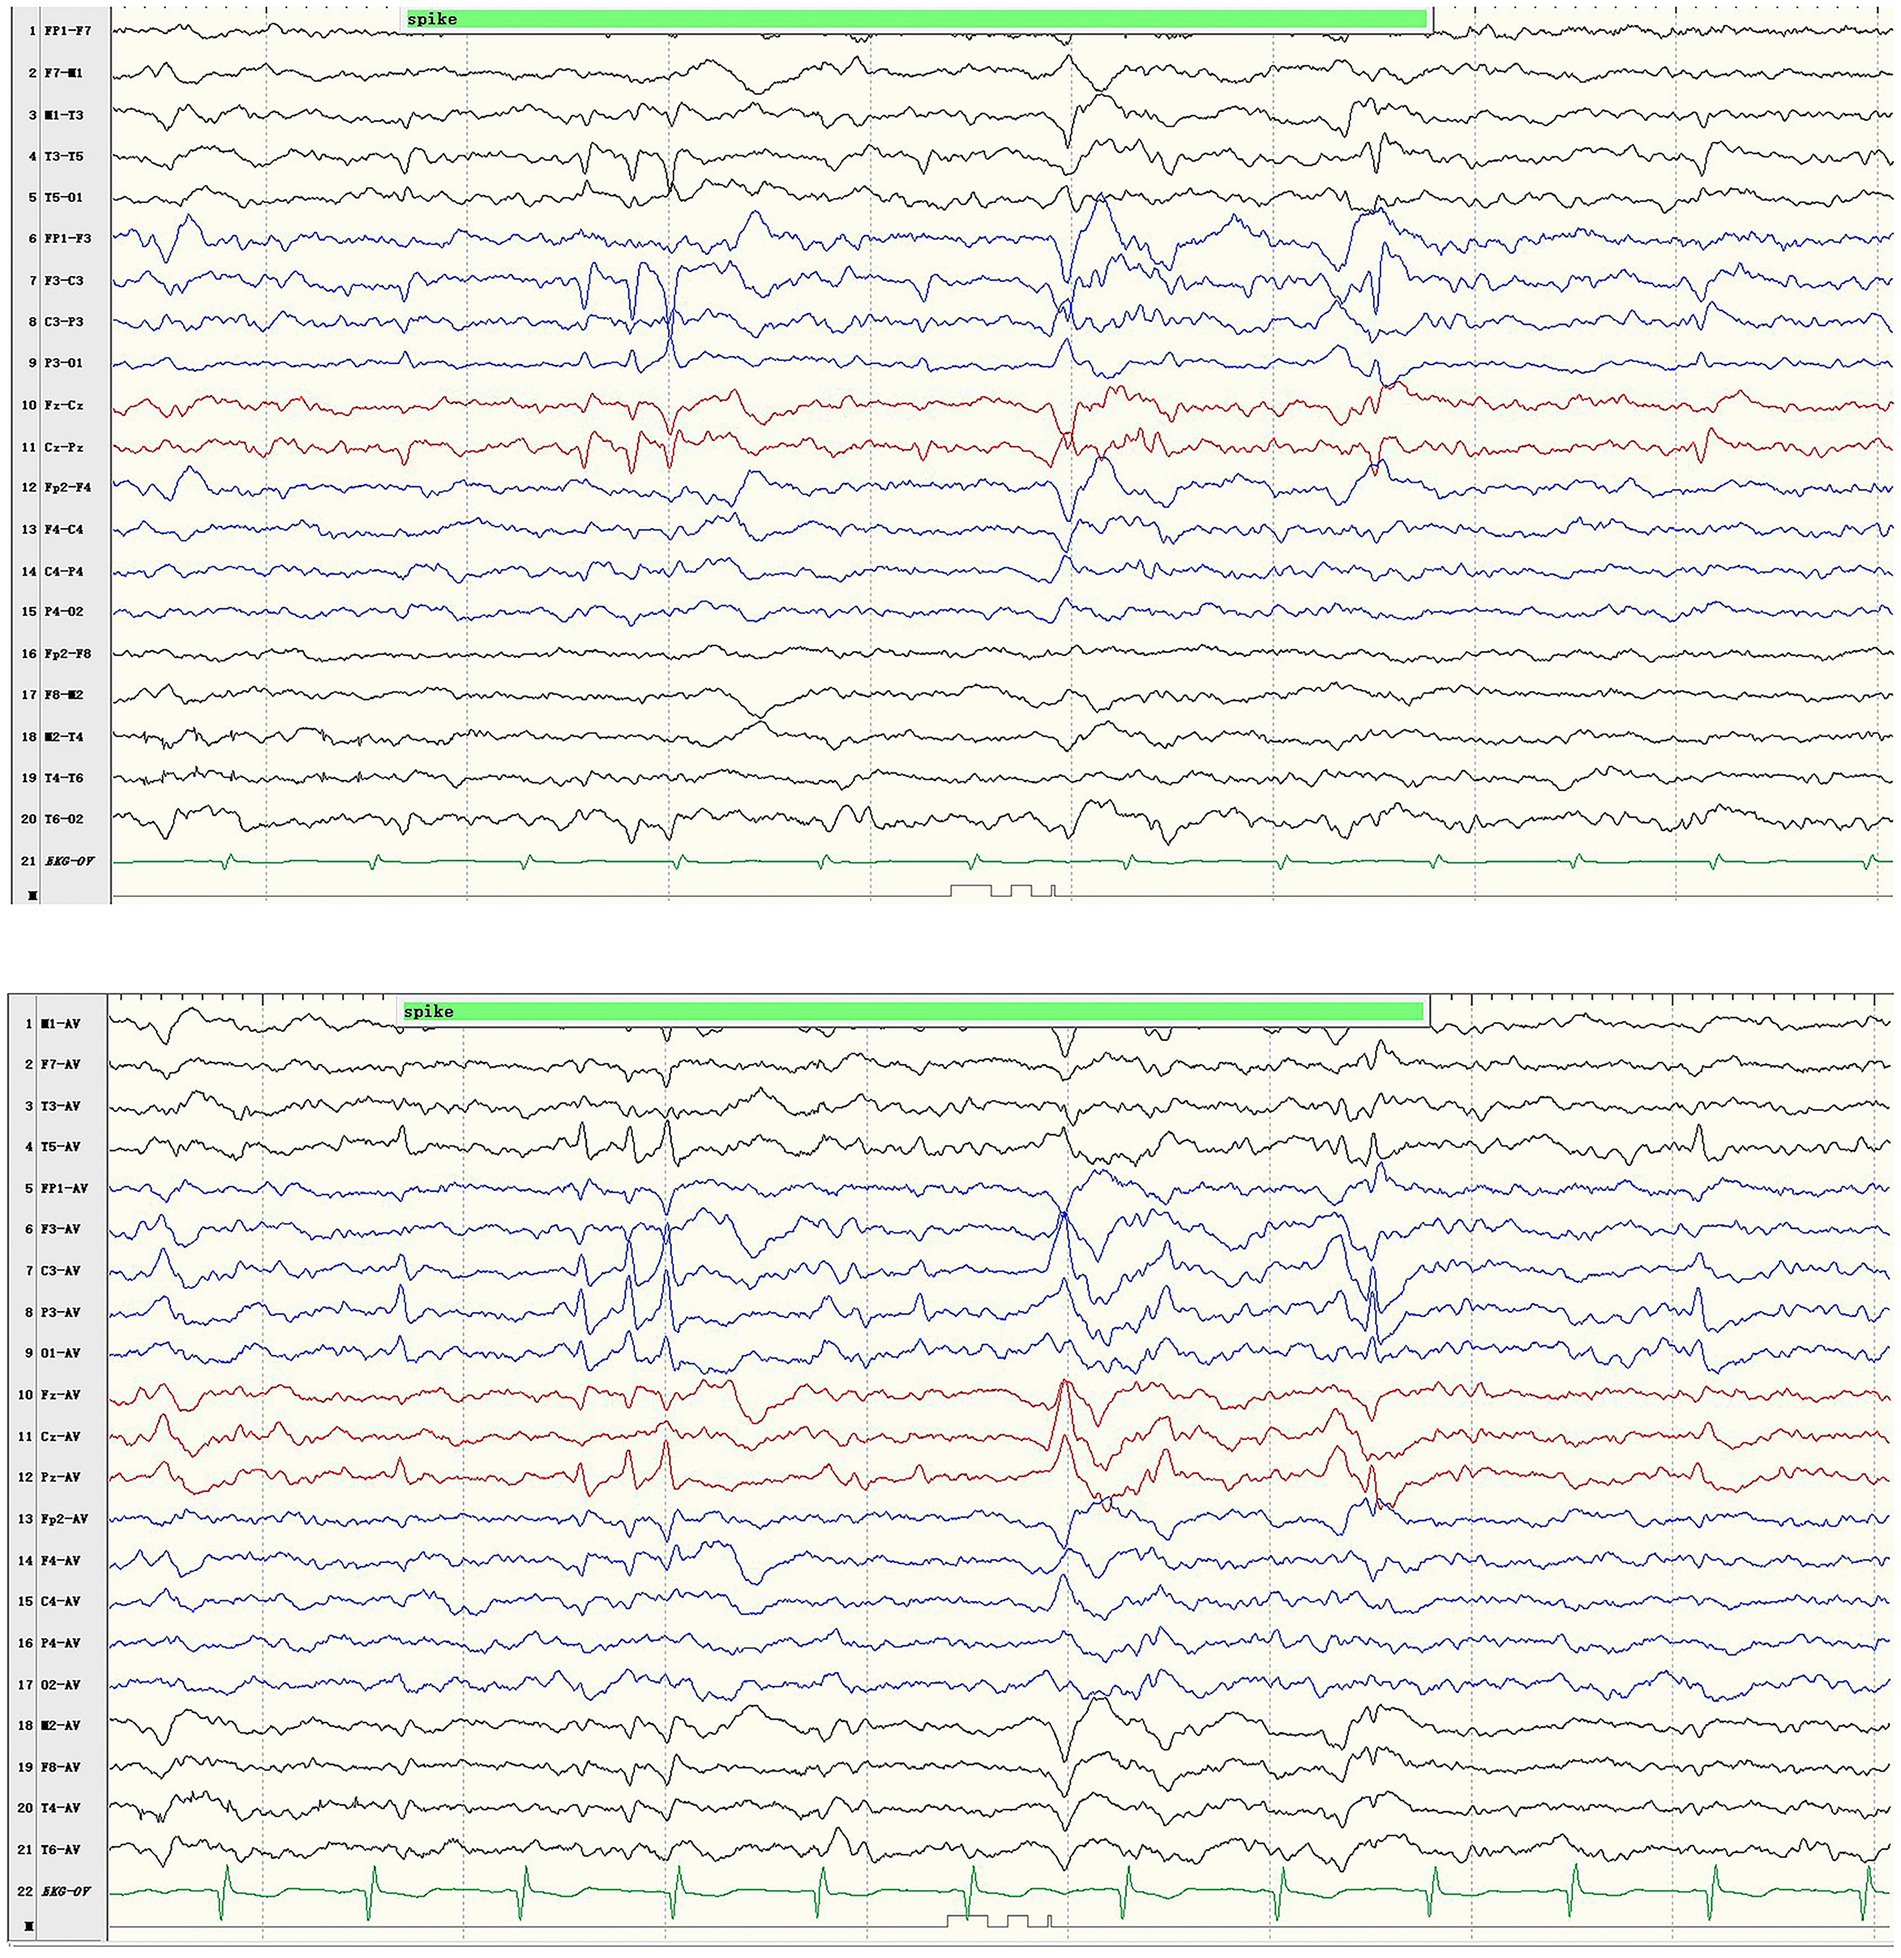Select channel label P4-O2
This screenshot has height=1958, width=1901.
pos(64,612)
